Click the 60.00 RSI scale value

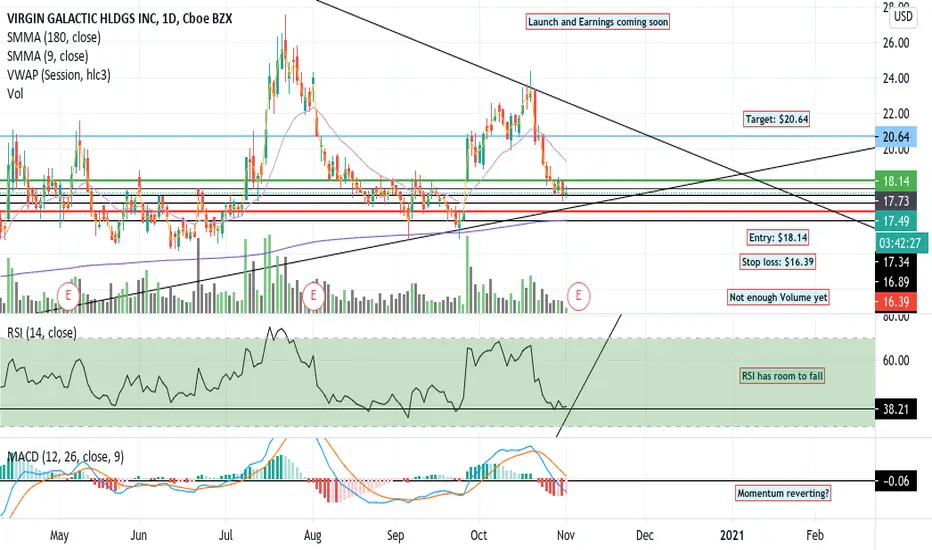(x=896, y=360)
